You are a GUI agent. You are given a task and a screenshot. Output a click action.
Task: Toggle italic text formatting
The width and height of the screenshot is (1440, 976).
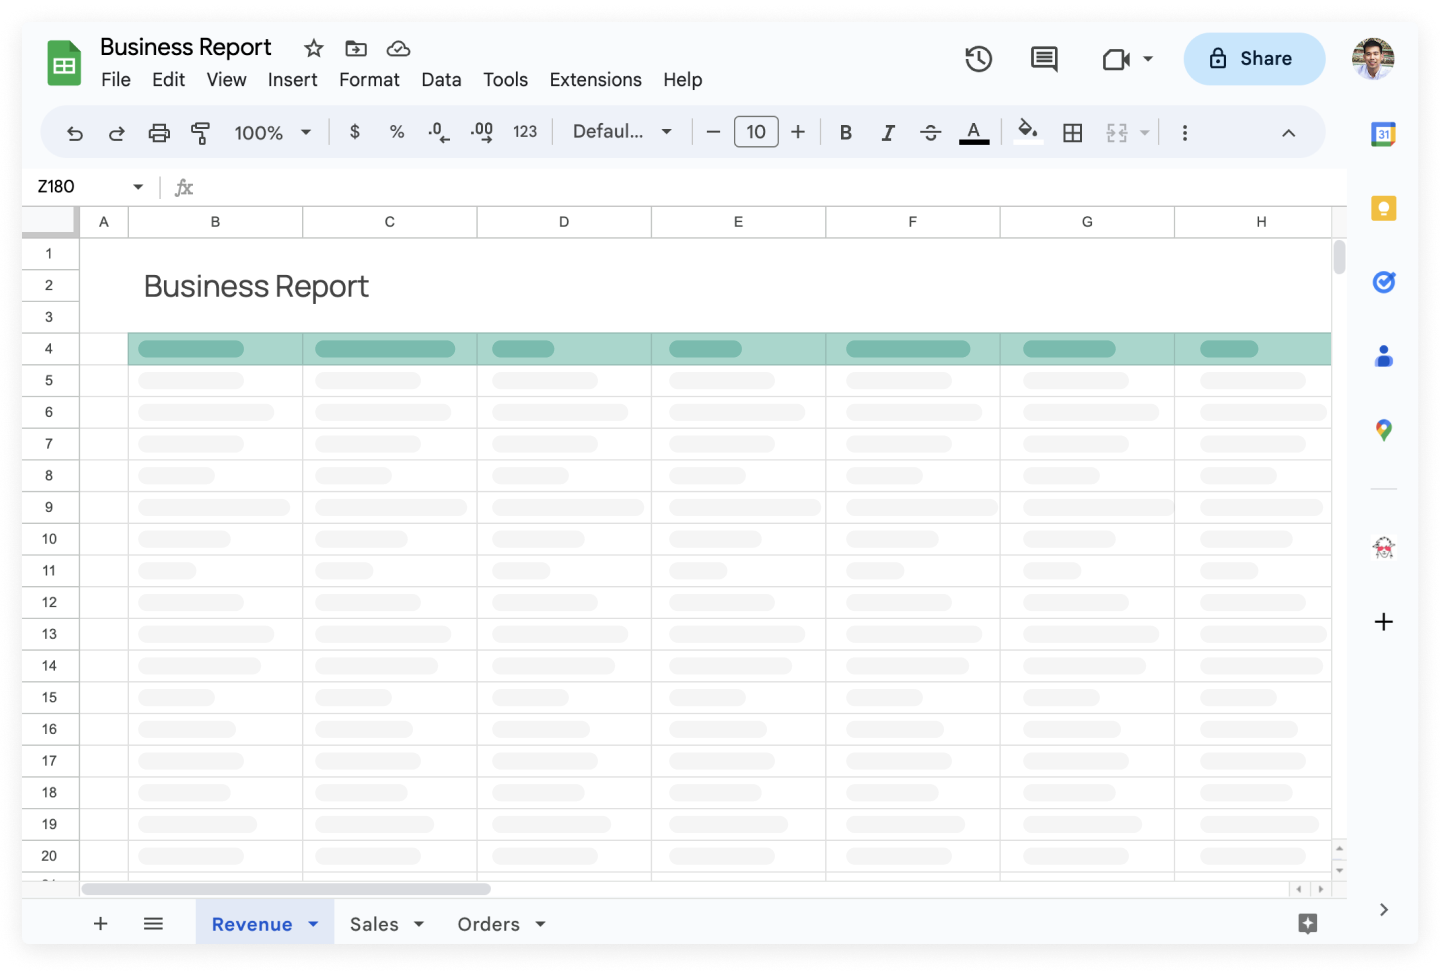pos(888,133)
